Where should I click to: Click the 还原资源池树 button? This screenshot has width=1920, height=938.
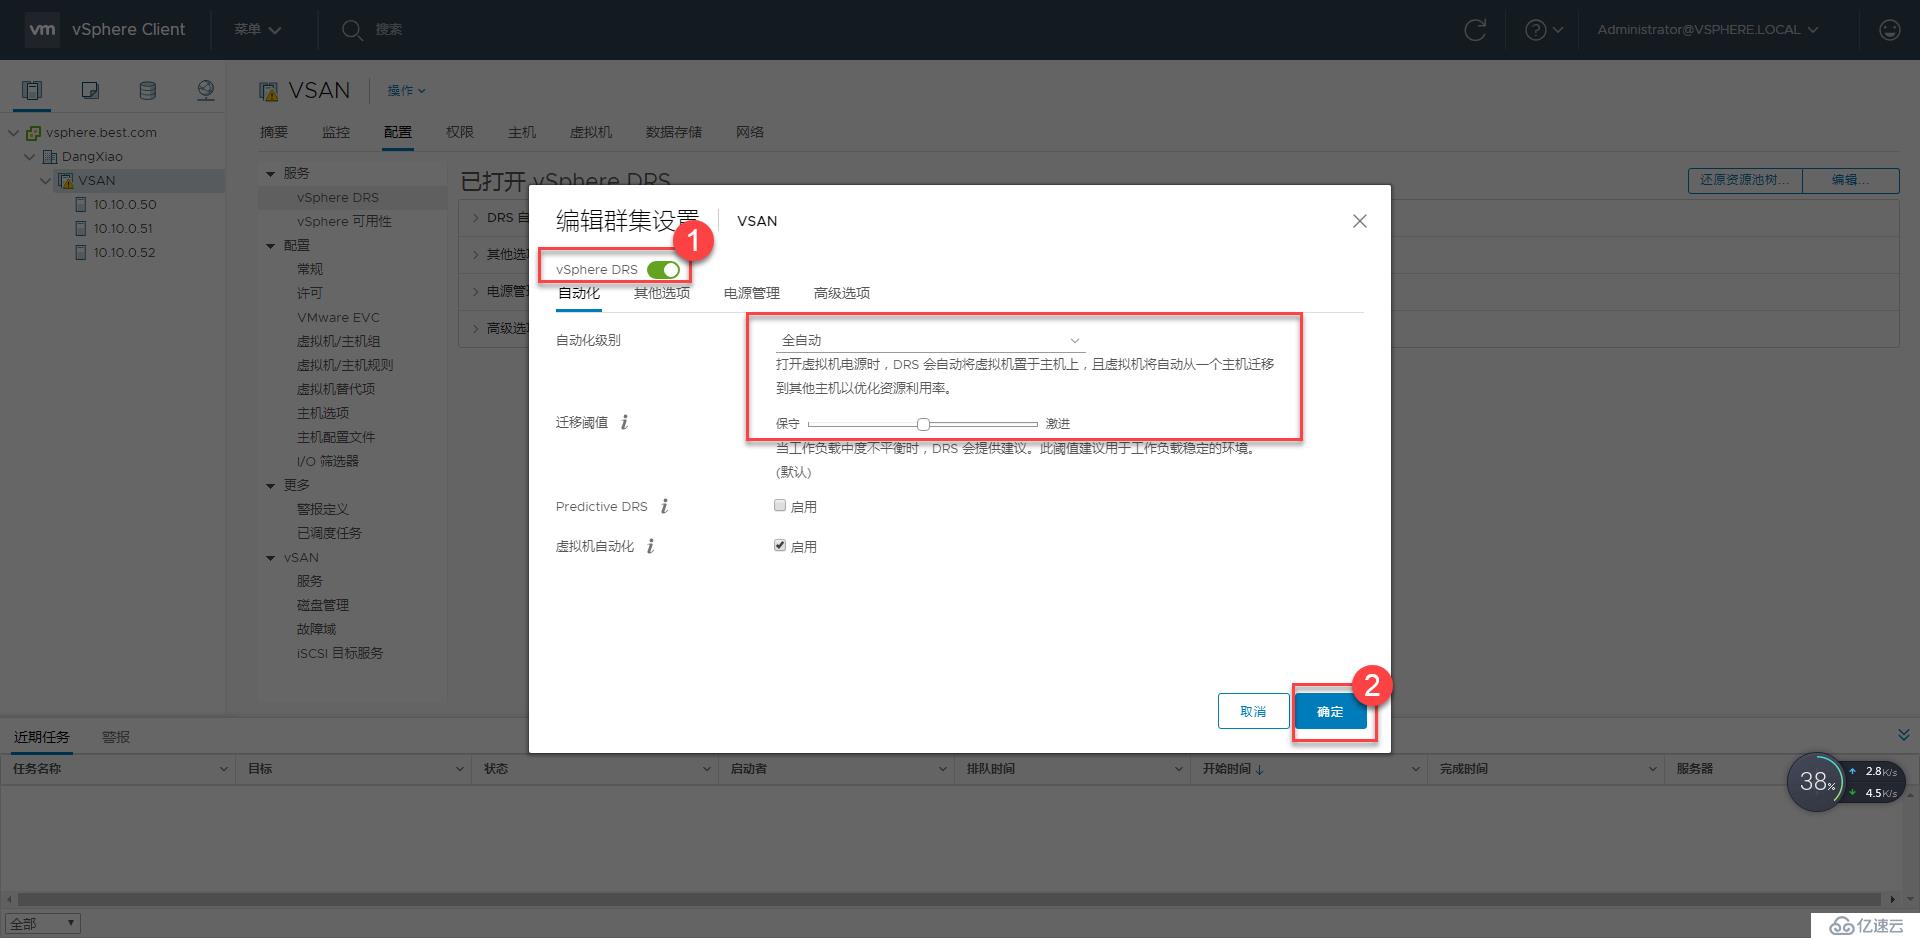pos(1745,180)
